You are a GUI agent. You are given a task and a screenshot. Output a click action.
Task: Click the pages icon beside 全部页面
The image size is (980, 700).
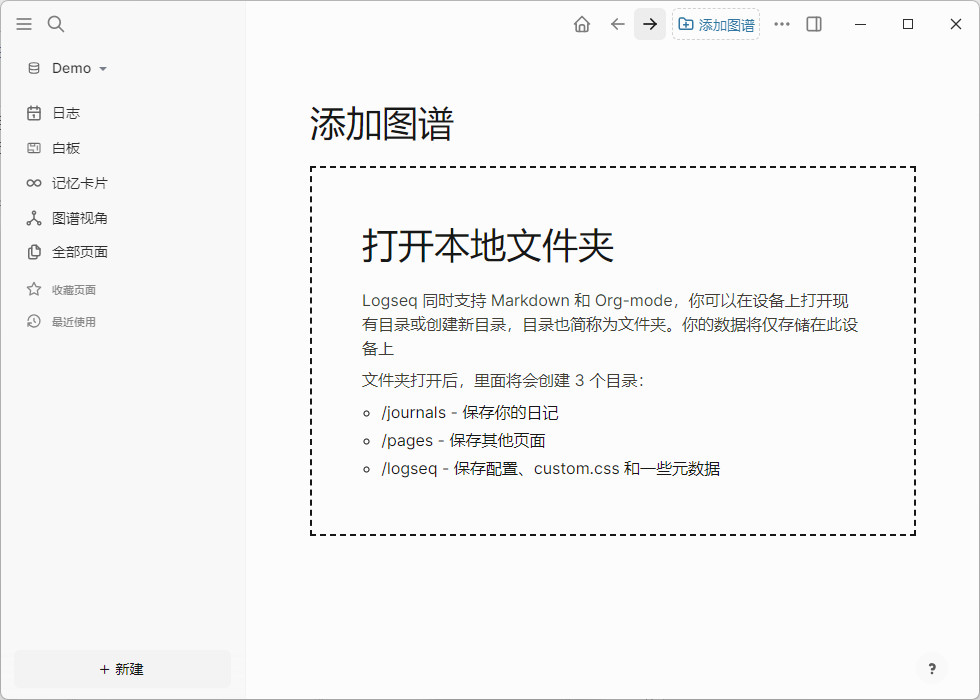[34, 252]
